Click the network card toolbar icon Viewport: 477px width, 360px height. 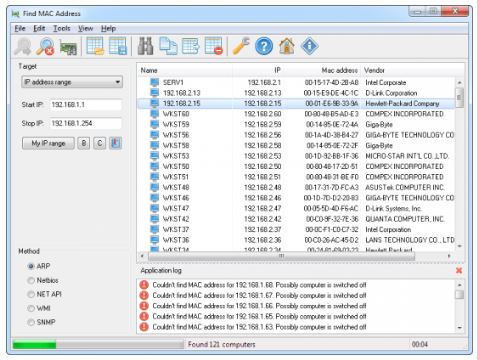click(x=68, y=47)
